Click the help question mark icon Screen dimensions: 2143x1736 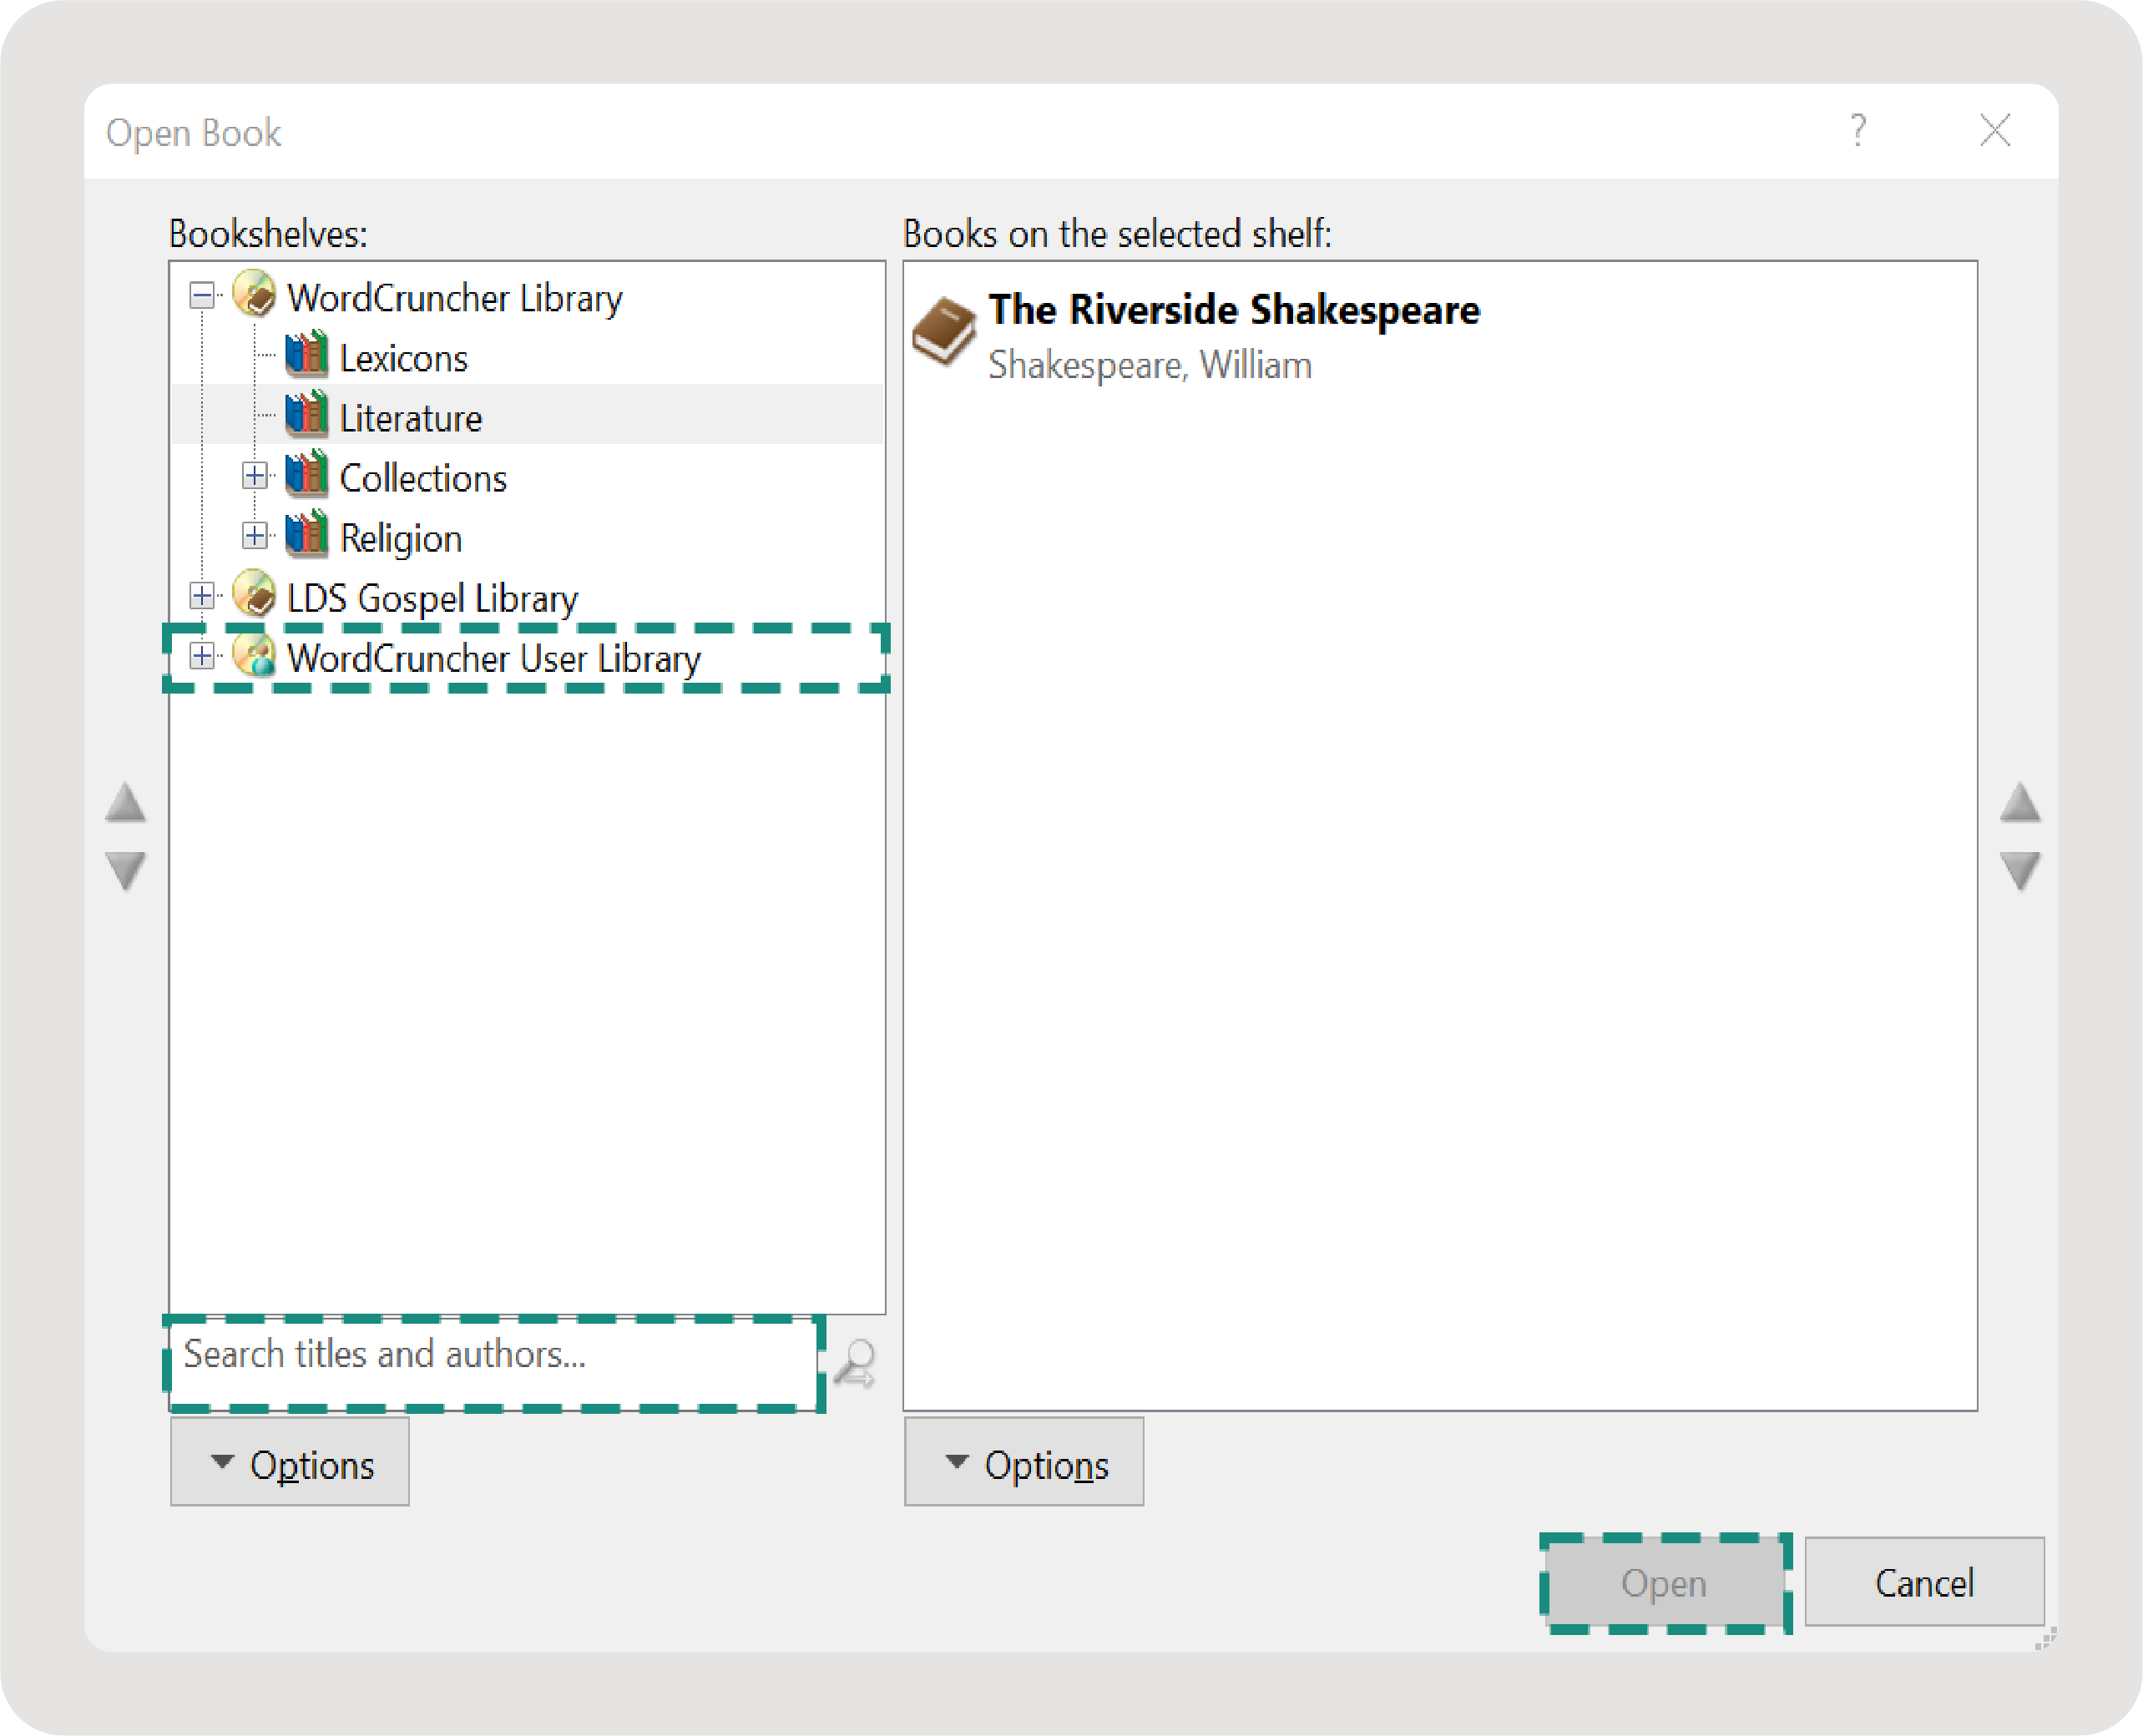[x=1857, y=131]
